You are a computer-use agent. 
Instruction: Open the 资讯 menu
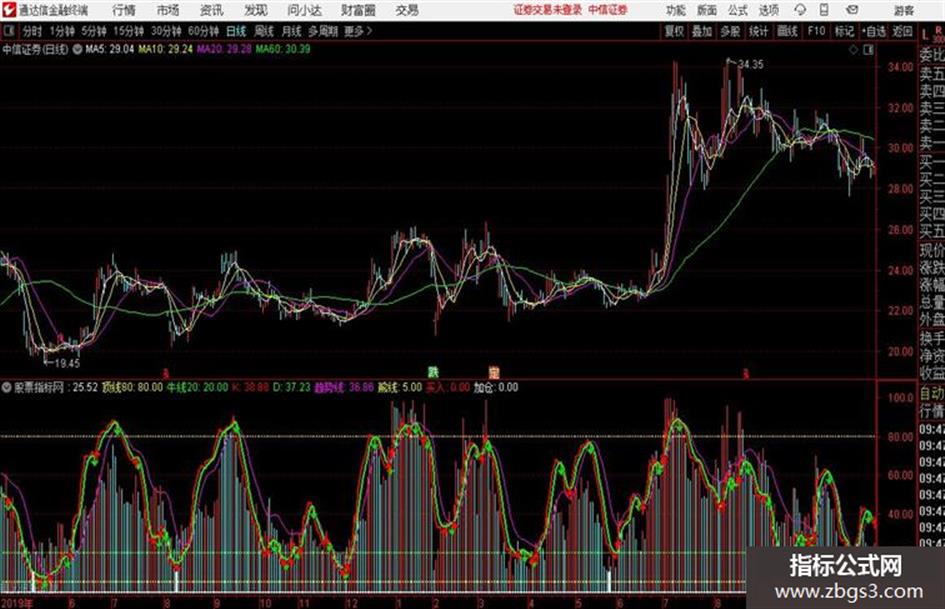[x=212, y=10]
